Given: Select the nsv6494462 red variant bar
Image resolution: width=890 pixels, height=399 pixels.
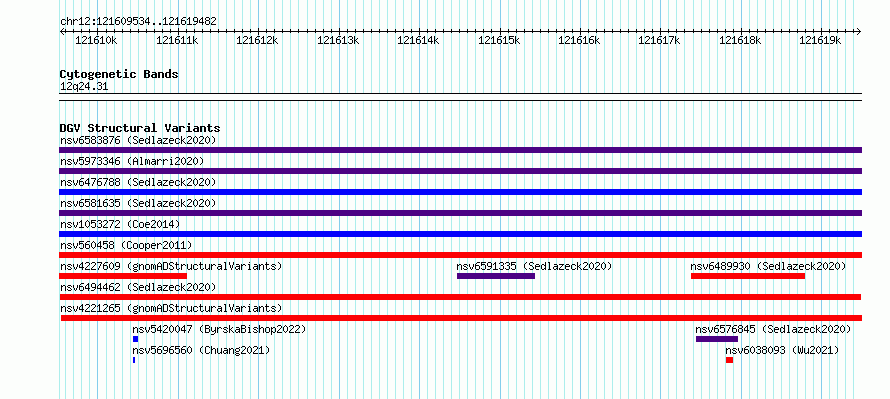Looking at the screenshot, I should [x=460, y=297].
